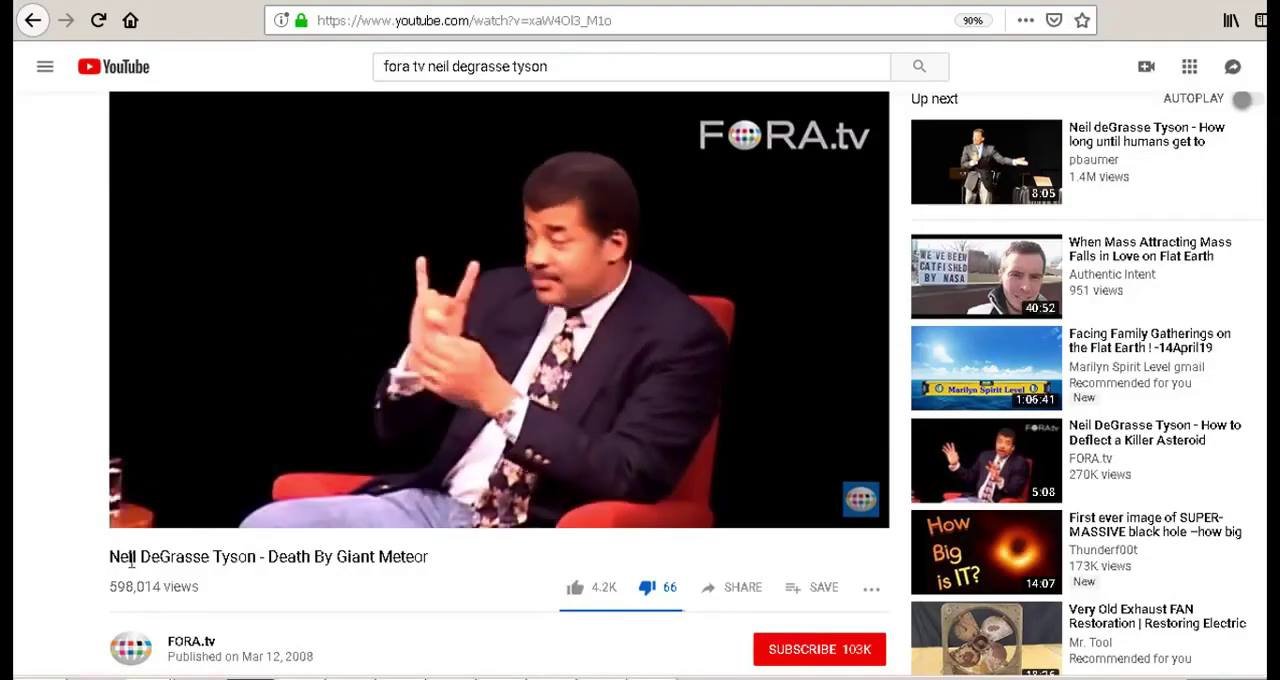Open the YouTube apps grid icon
The width and height of the screenshot is (1280, 680).
(x=1189, y=67)
